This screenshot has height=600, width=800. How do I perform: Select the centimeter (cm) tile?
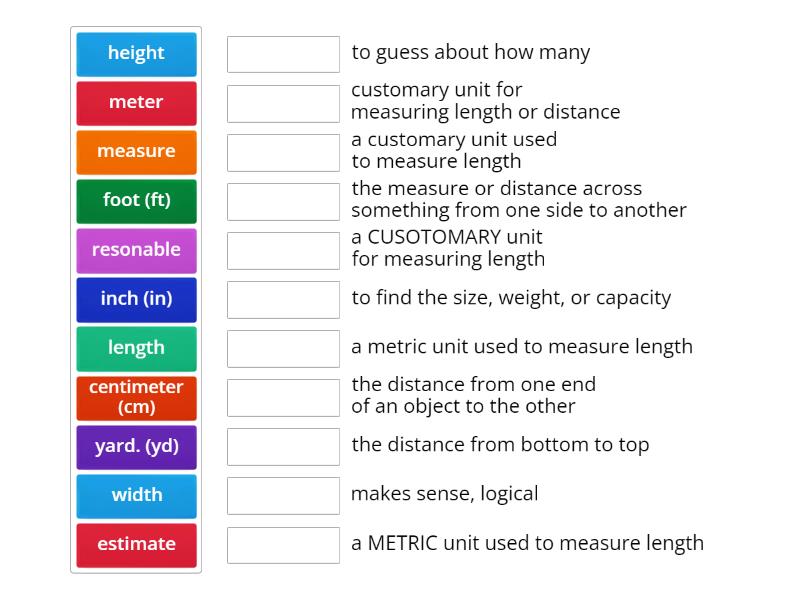pos(136,397)
